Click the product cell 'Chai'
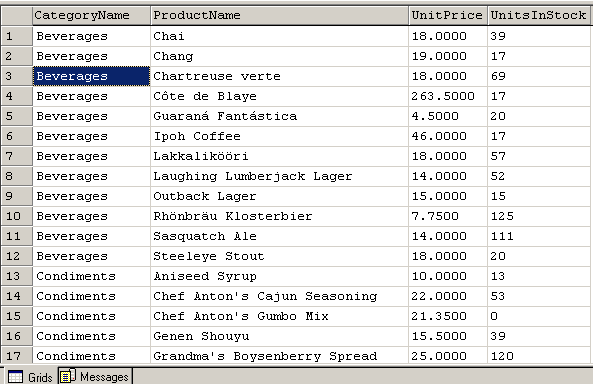Viewport: 593px width, 384px height. tap(279, 36)
